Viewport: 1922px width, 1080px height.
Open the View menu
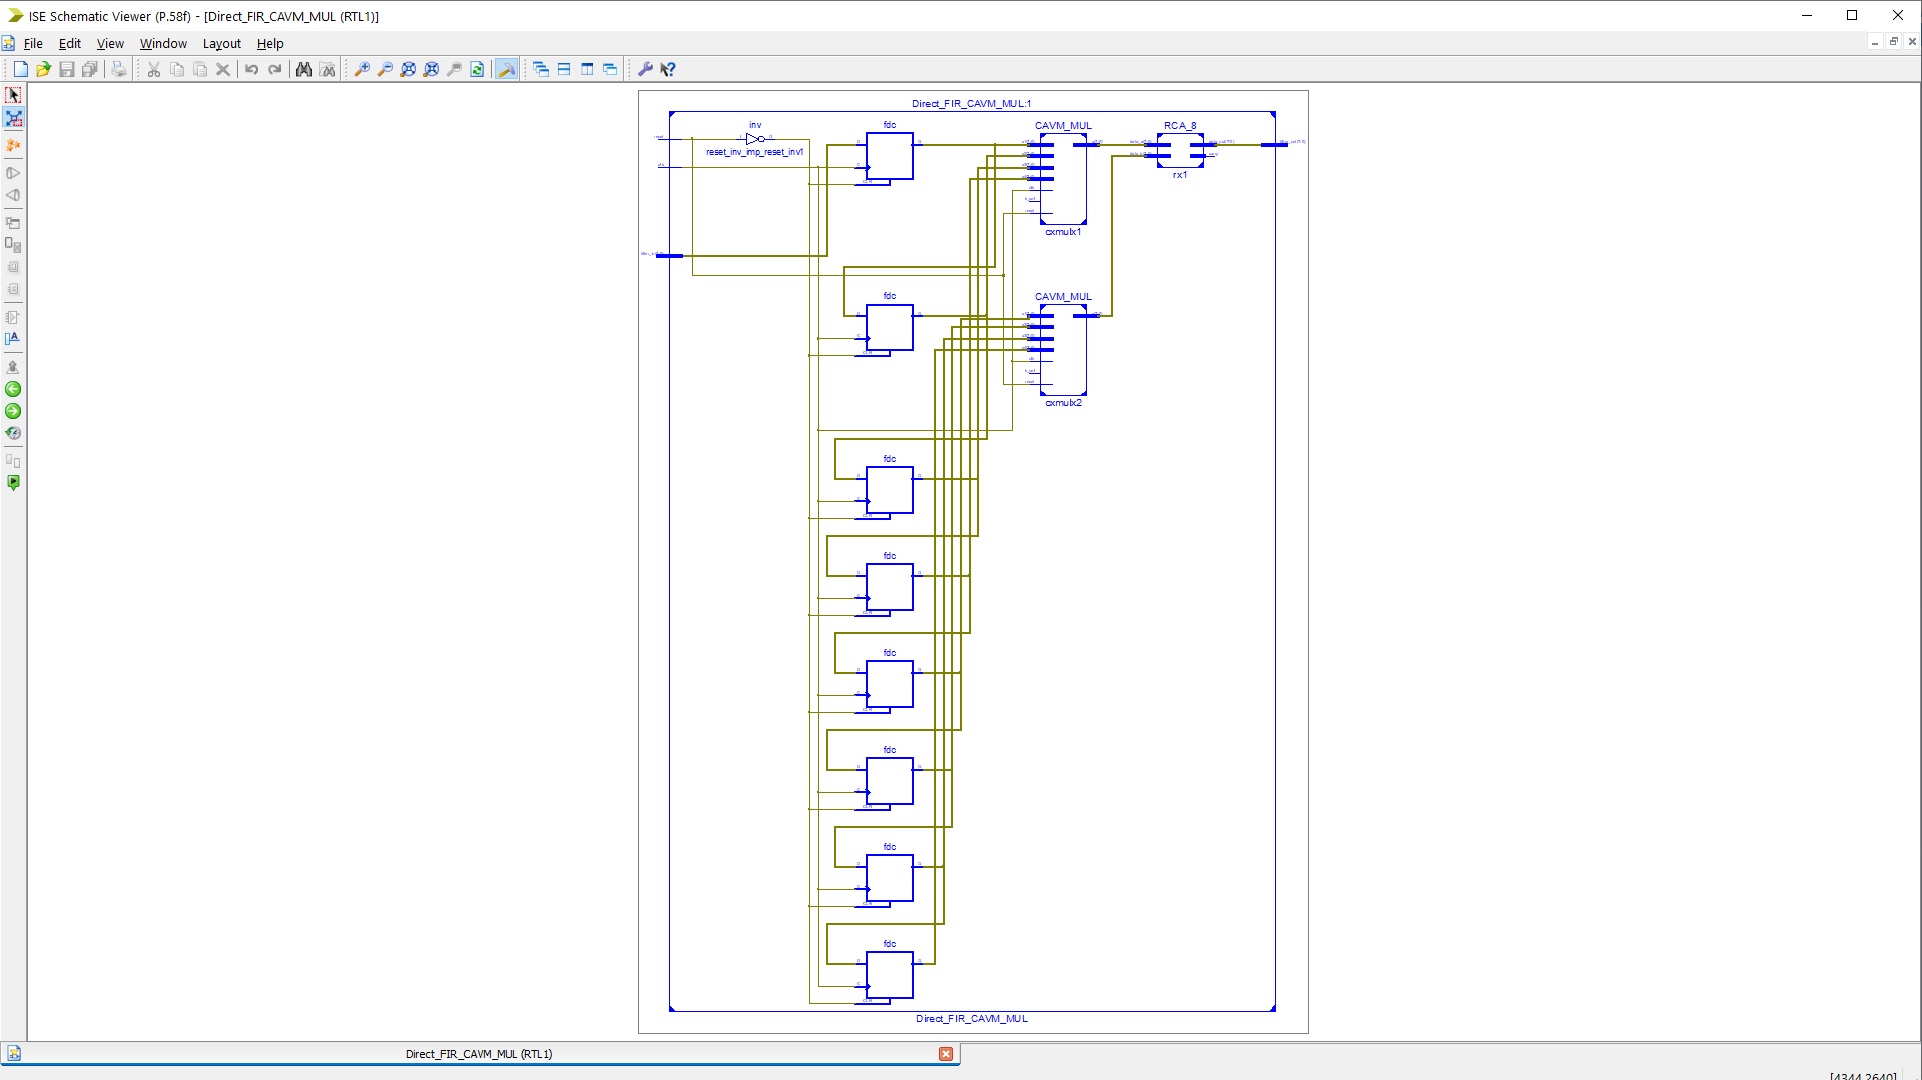(110, 43)
